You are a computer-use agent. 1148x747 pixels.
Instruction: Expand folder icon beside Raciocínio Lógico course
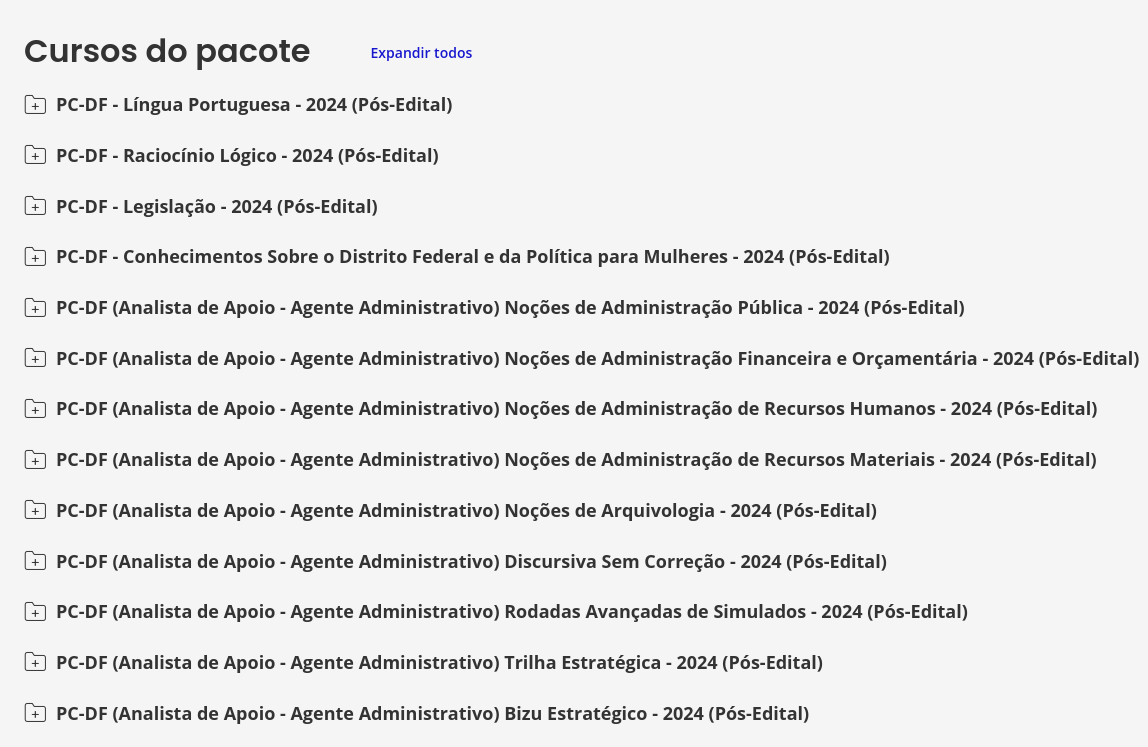point(35,155)
